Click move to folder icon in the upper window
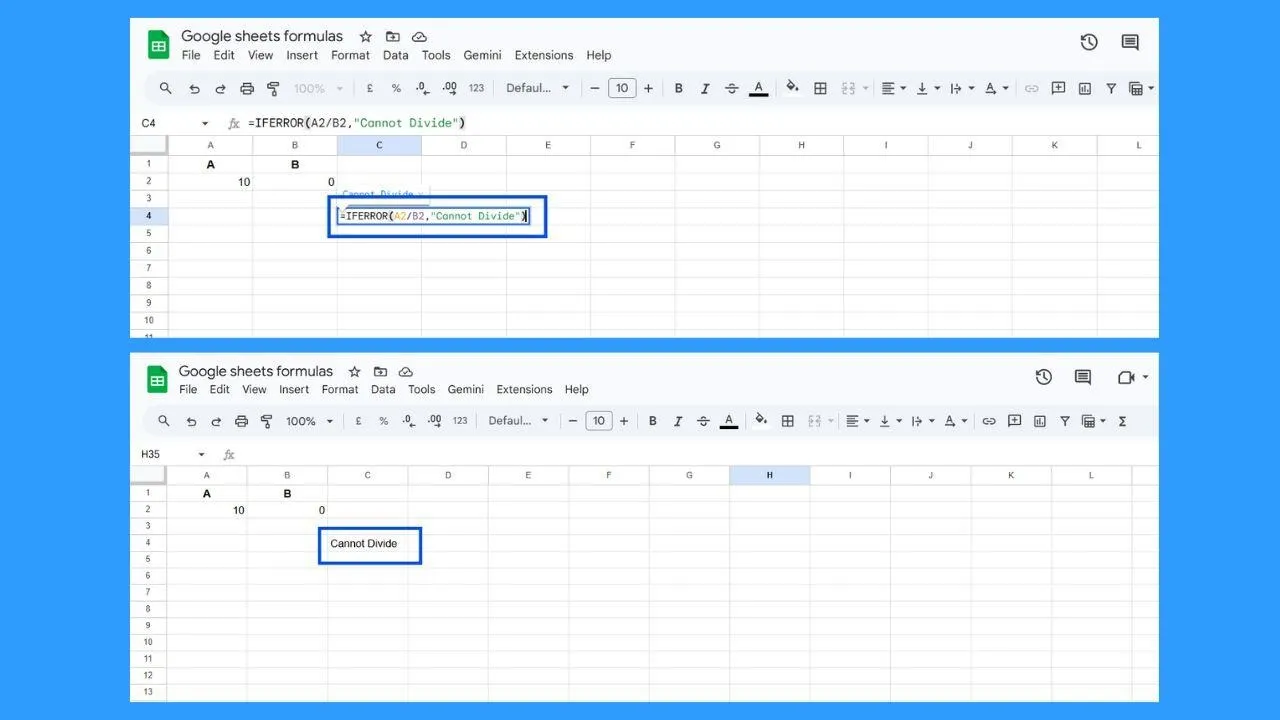The height and width of the screenshot is (720, 1280). (x=393, y=36)
